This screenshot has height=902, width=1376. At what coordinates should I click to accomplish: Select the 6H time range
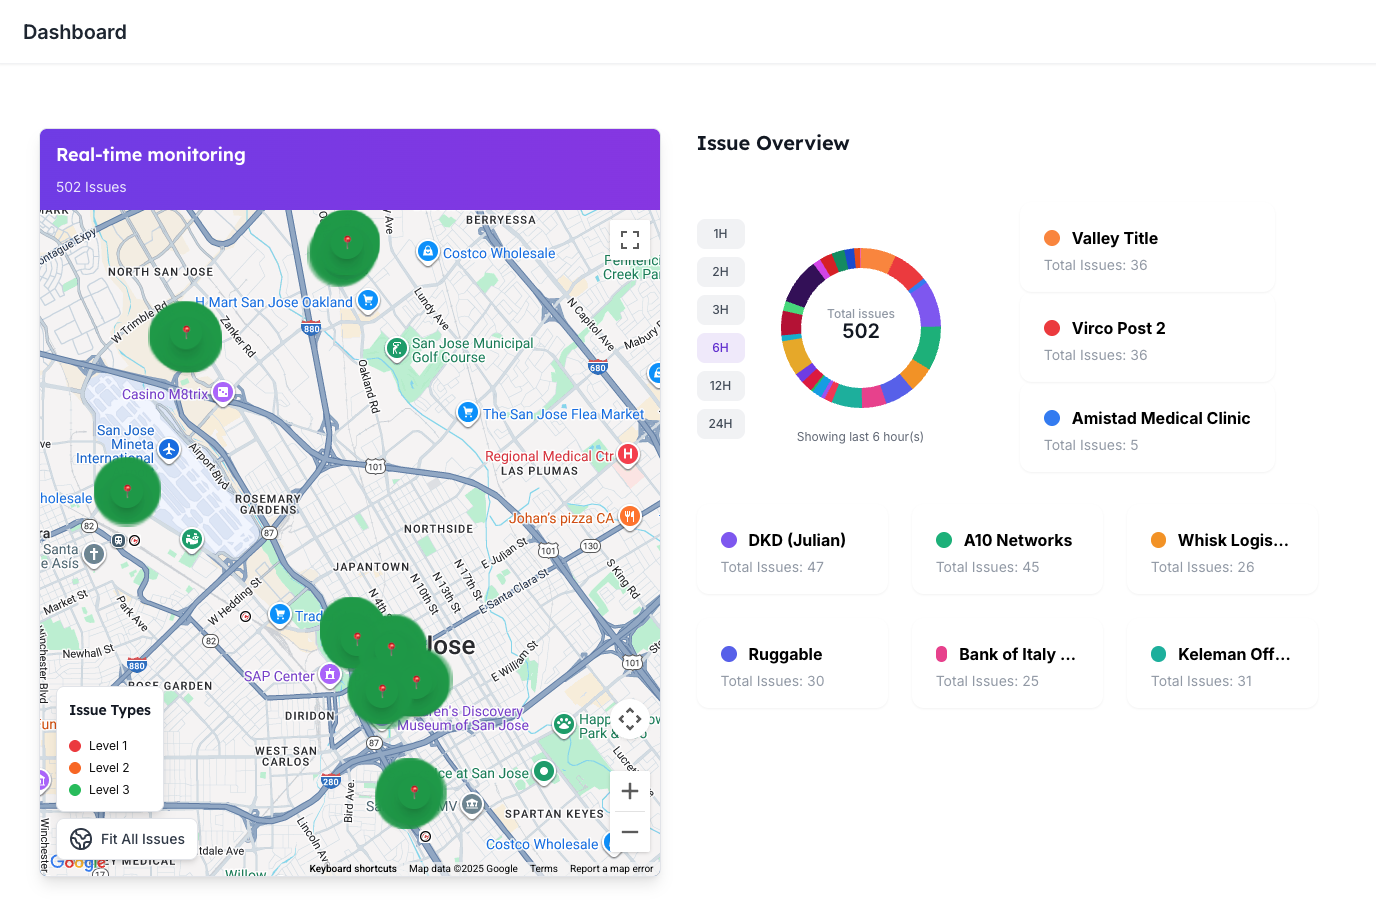tap(721, 348)
